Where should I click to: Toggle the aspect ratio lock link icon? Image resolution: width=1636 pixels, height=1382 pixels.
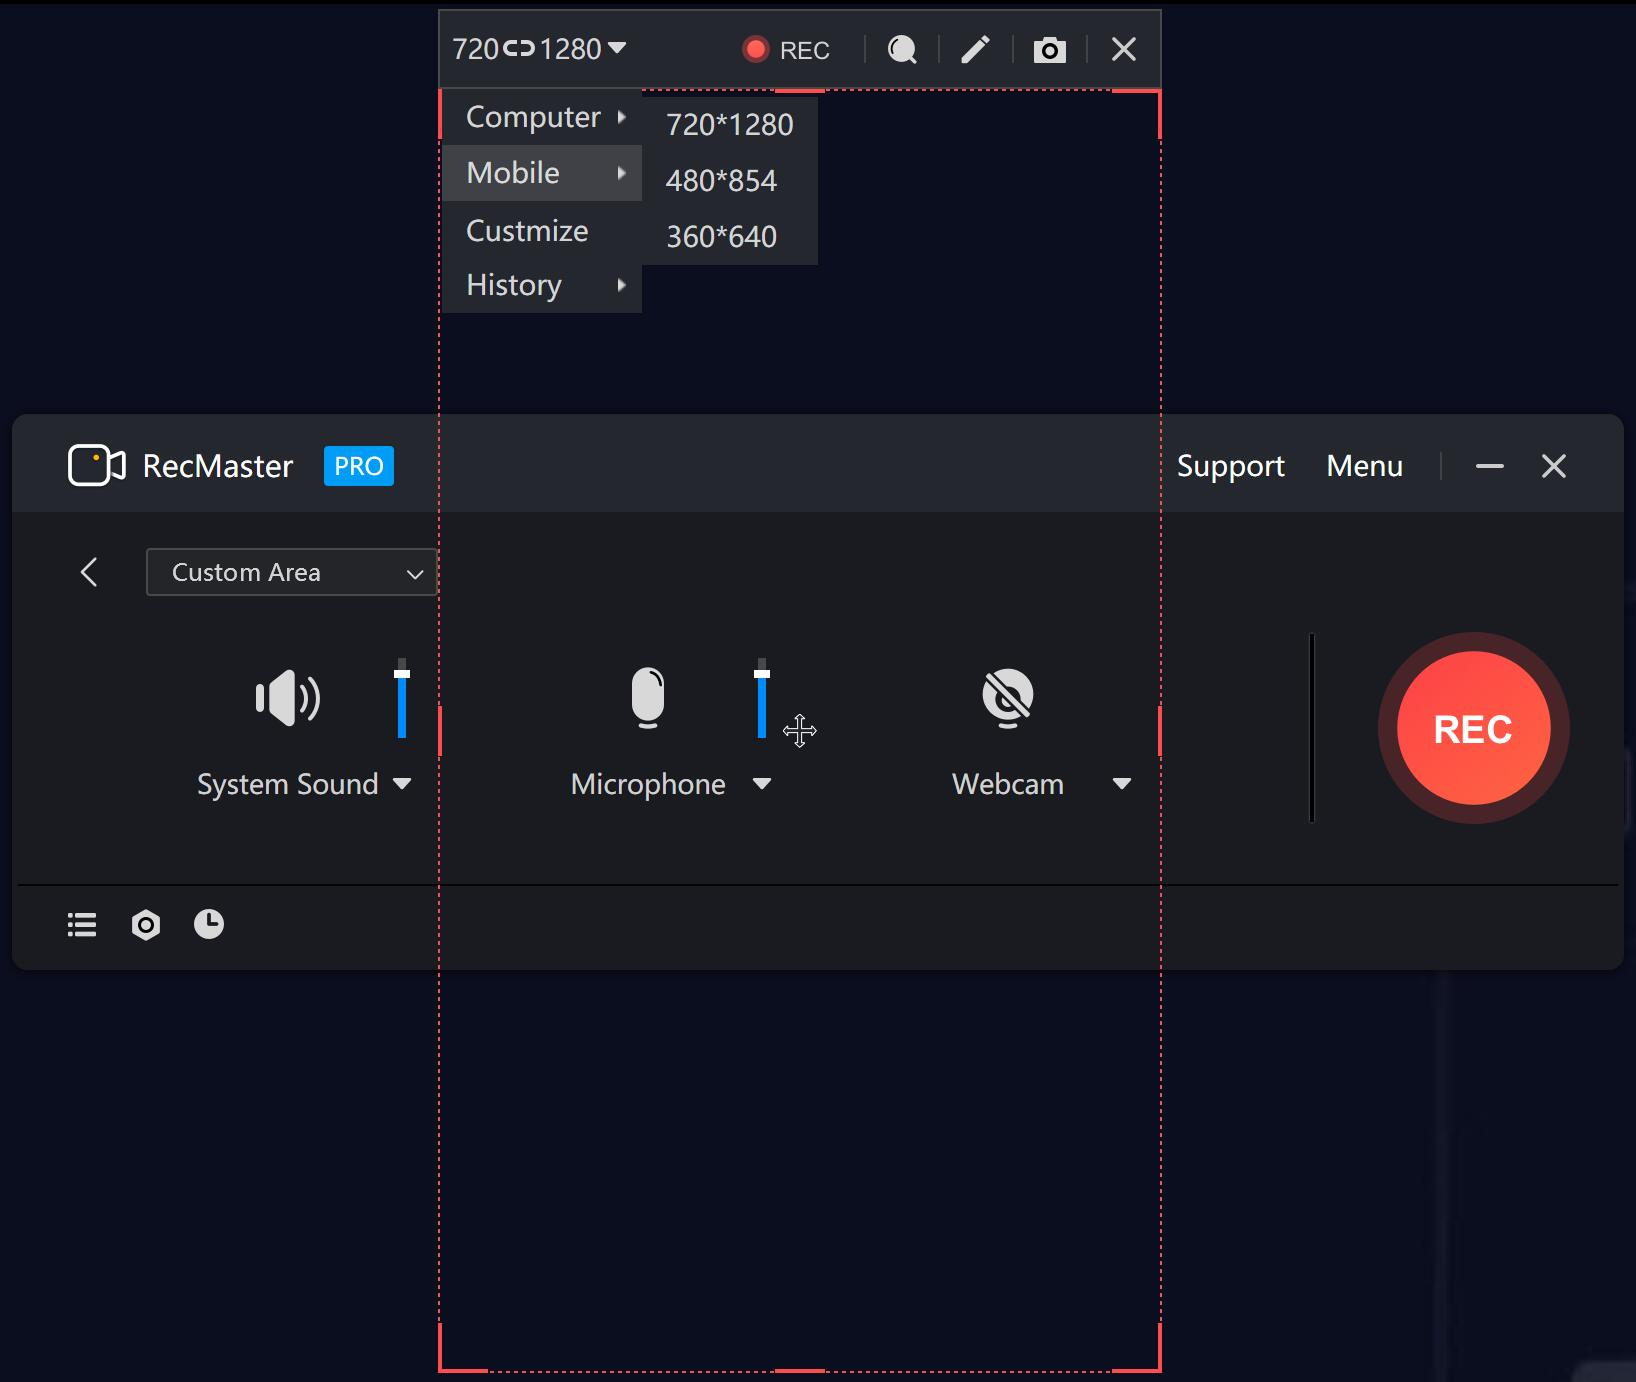click(519, 48)
